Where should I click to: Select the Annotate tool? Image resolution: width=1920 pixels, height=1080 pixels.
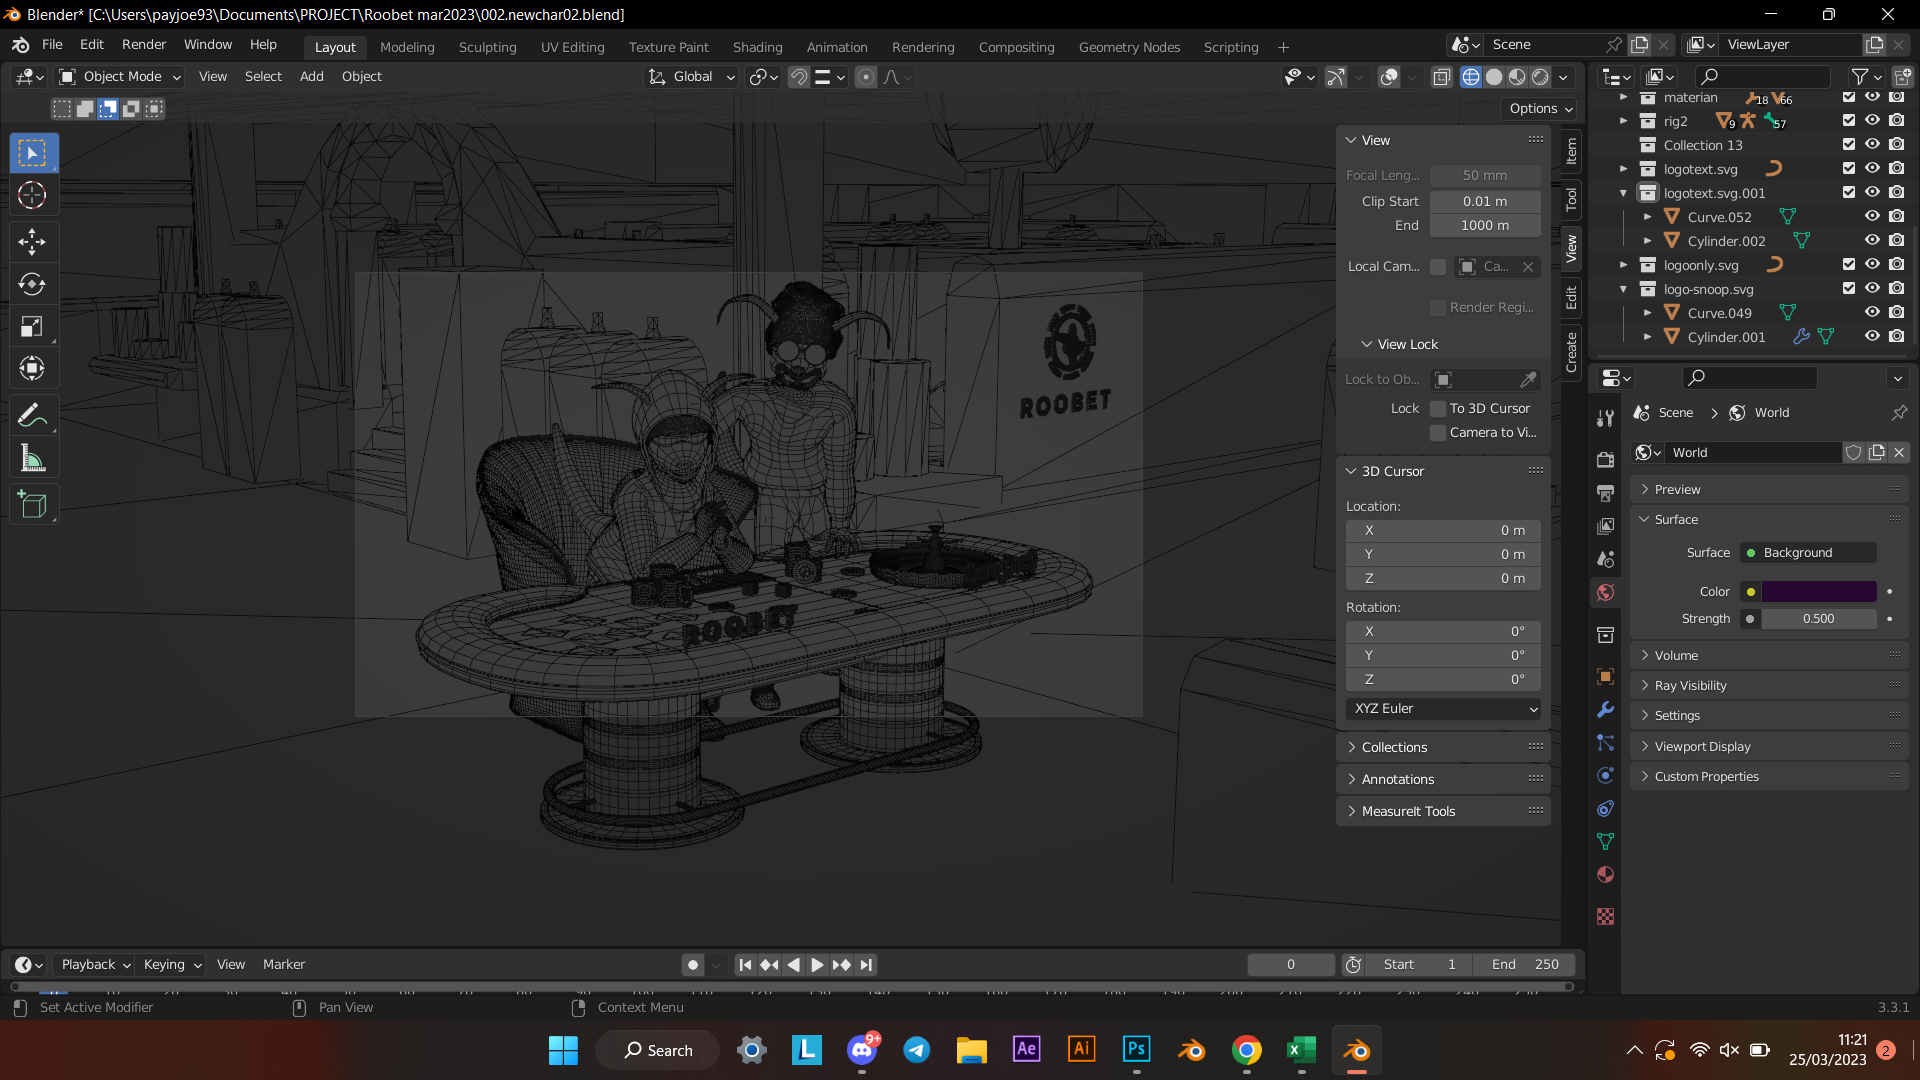click(x=33, y=415)
